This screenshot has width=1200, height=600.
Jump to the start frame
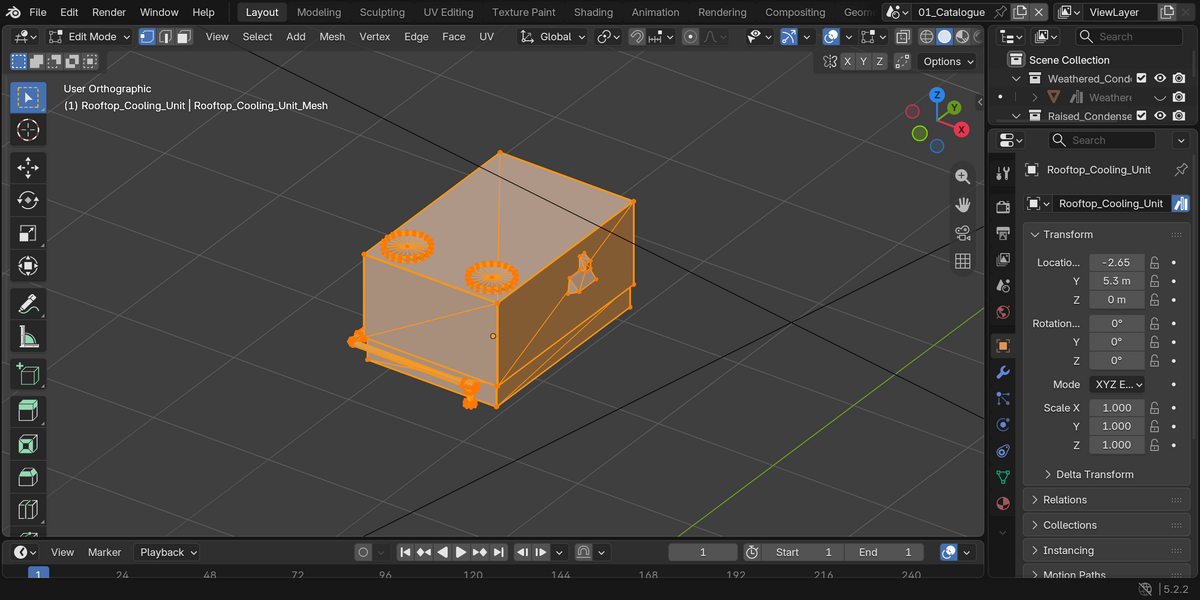[x=405, y=552]
